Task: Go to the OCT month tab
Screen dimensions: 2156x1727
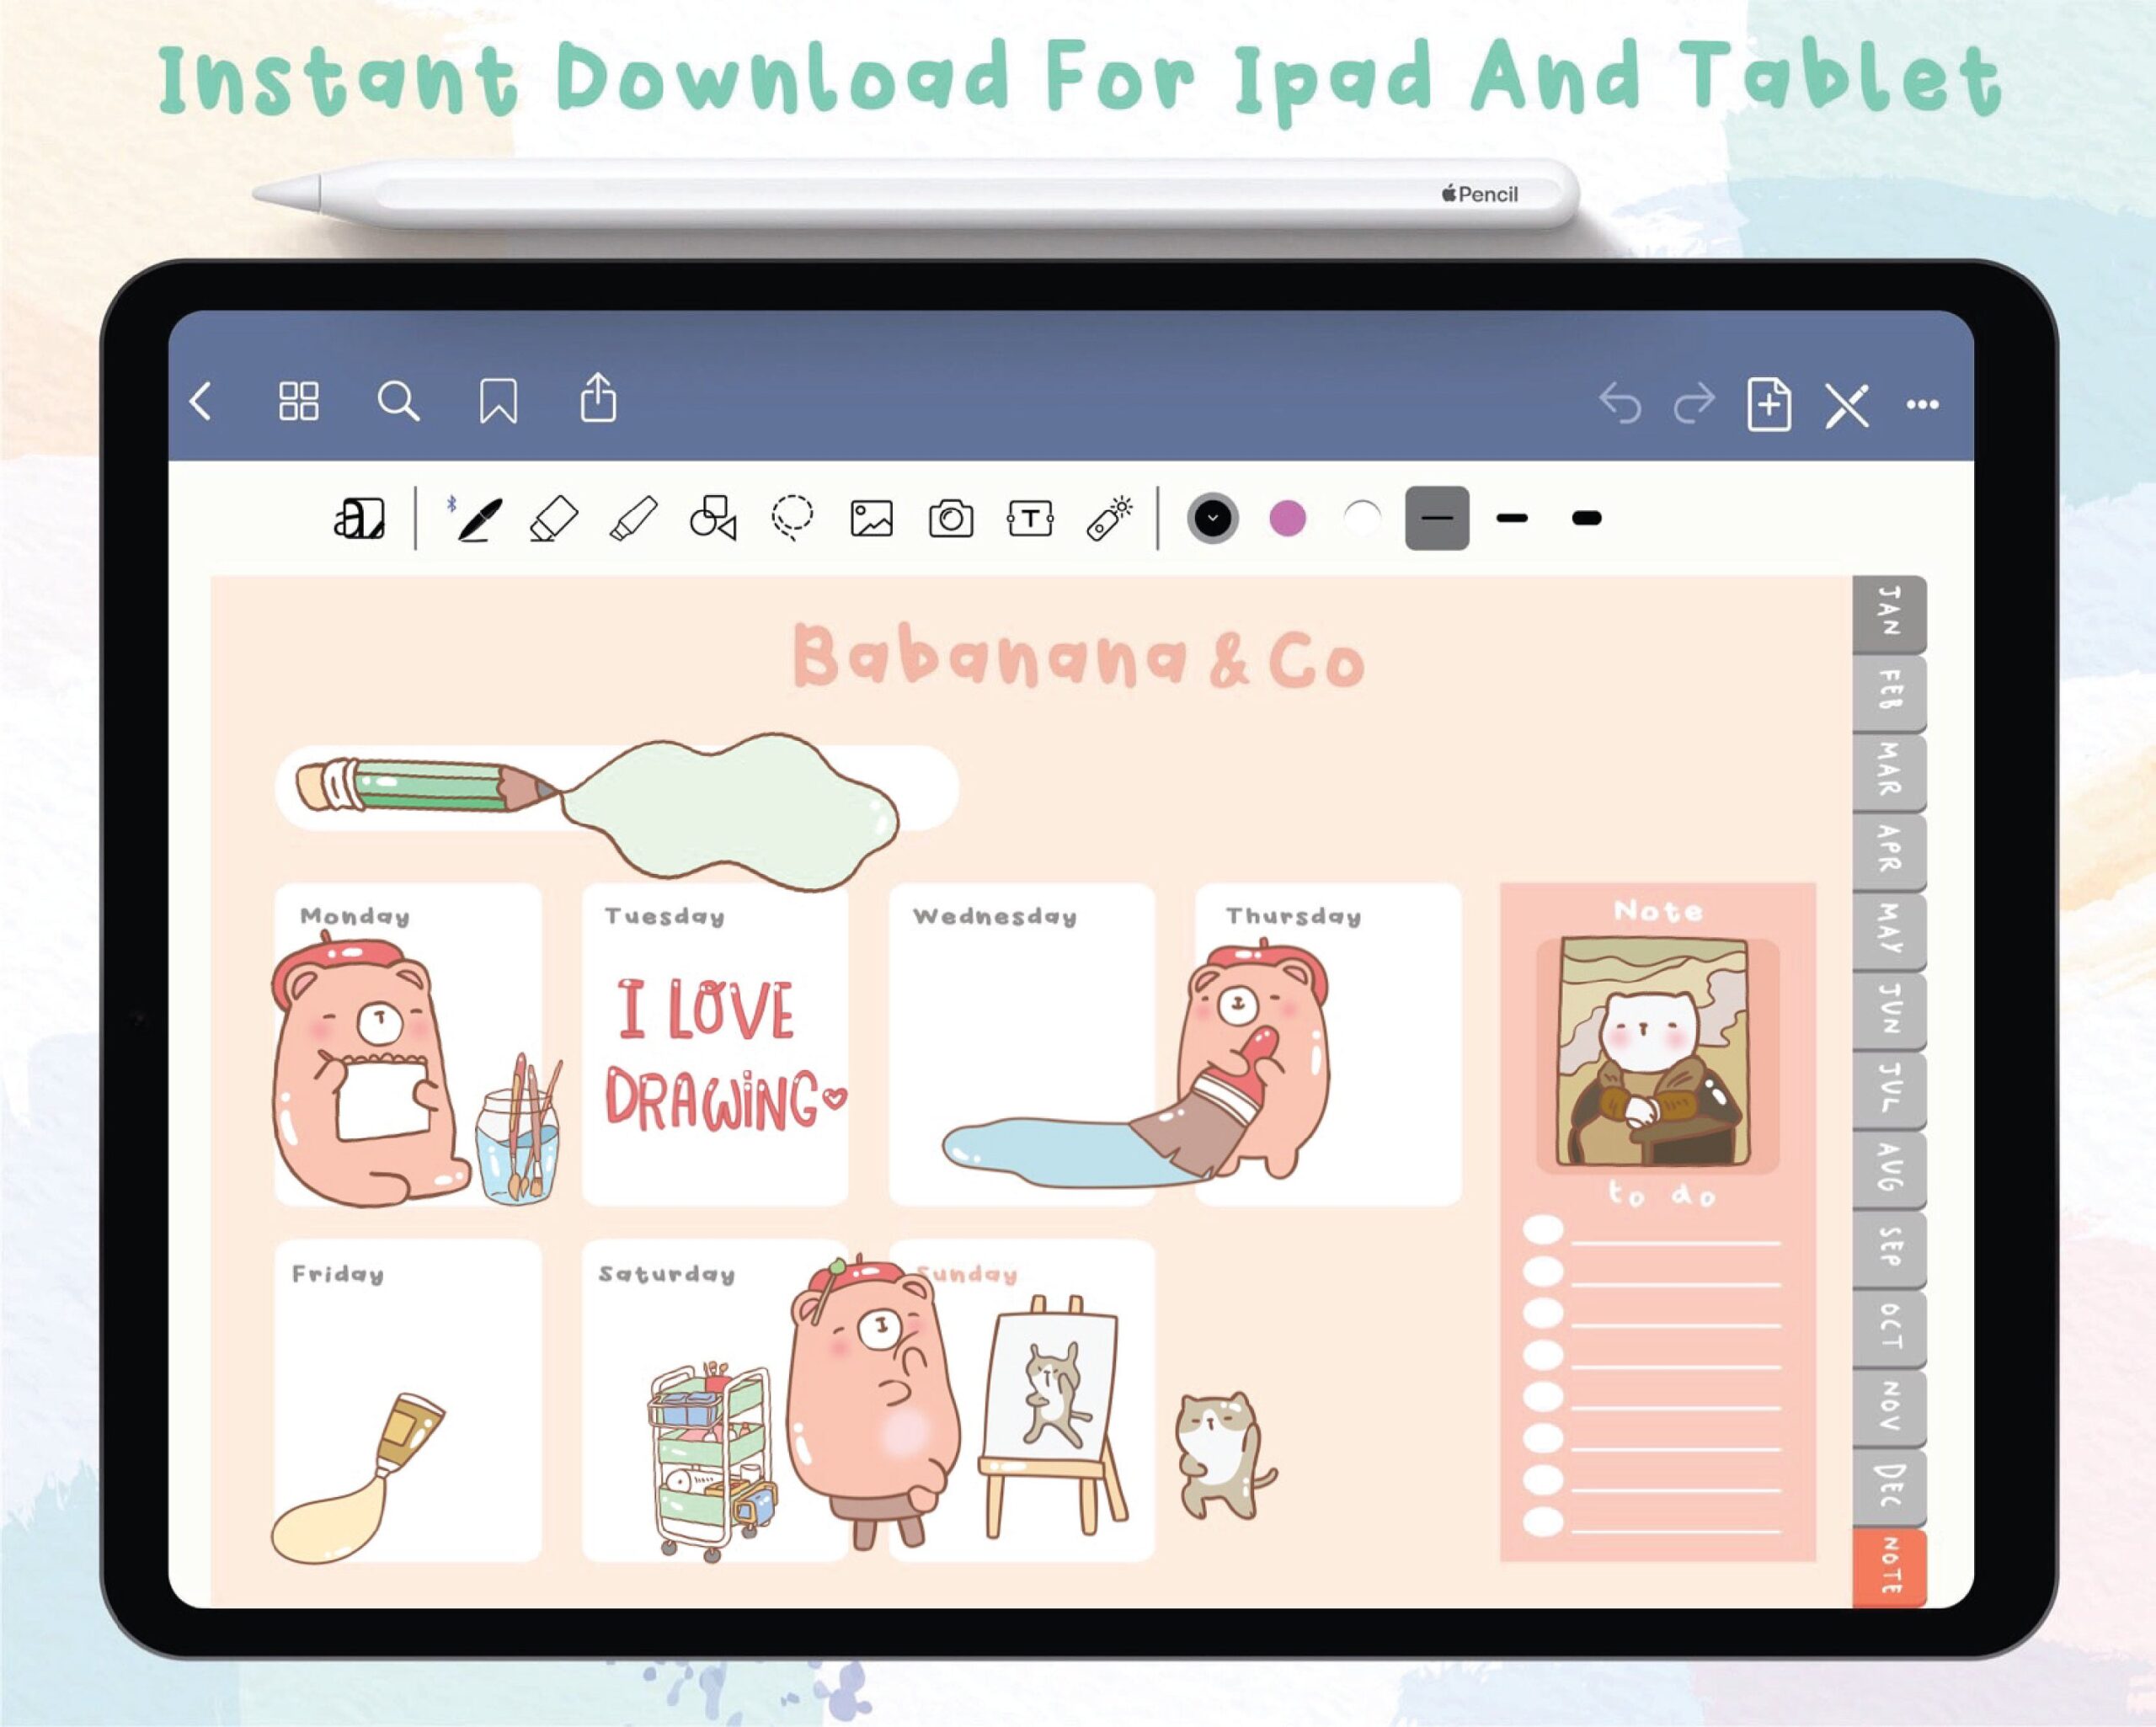Action: 1888,1329
